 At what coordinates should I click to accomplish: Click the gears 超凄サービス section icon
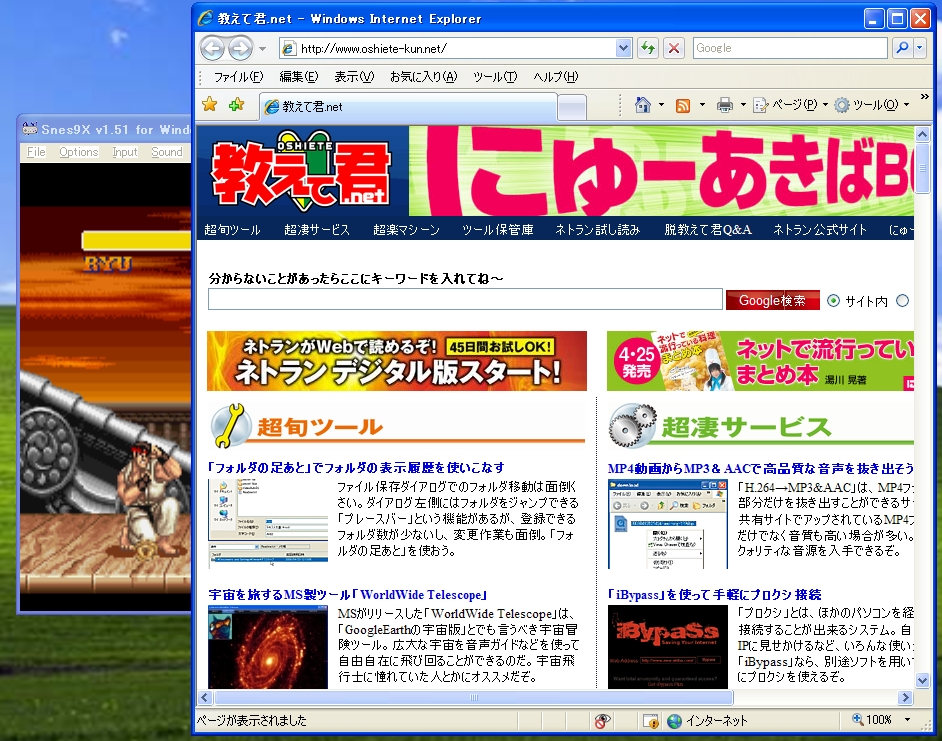coord(632,425)
